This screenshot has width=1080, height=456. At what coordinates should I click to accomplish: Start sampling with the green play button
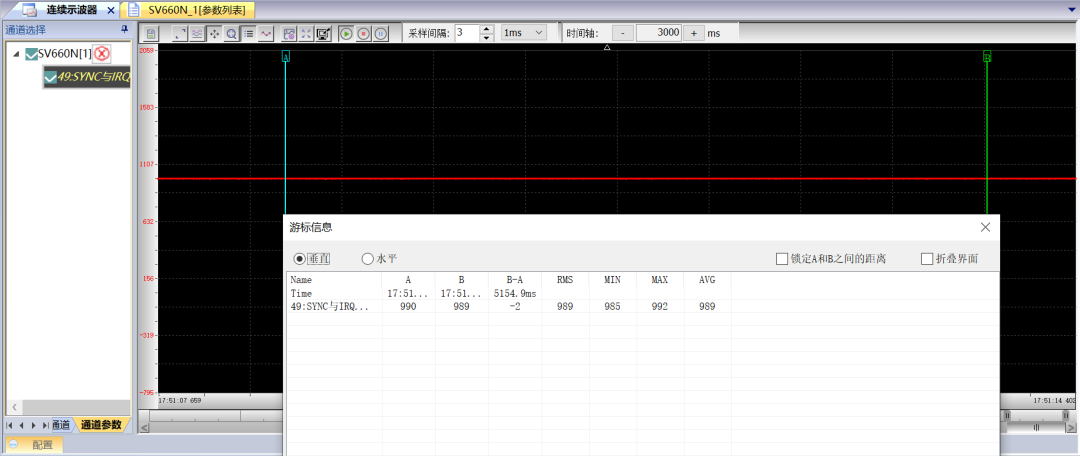(x=346, y=33)
